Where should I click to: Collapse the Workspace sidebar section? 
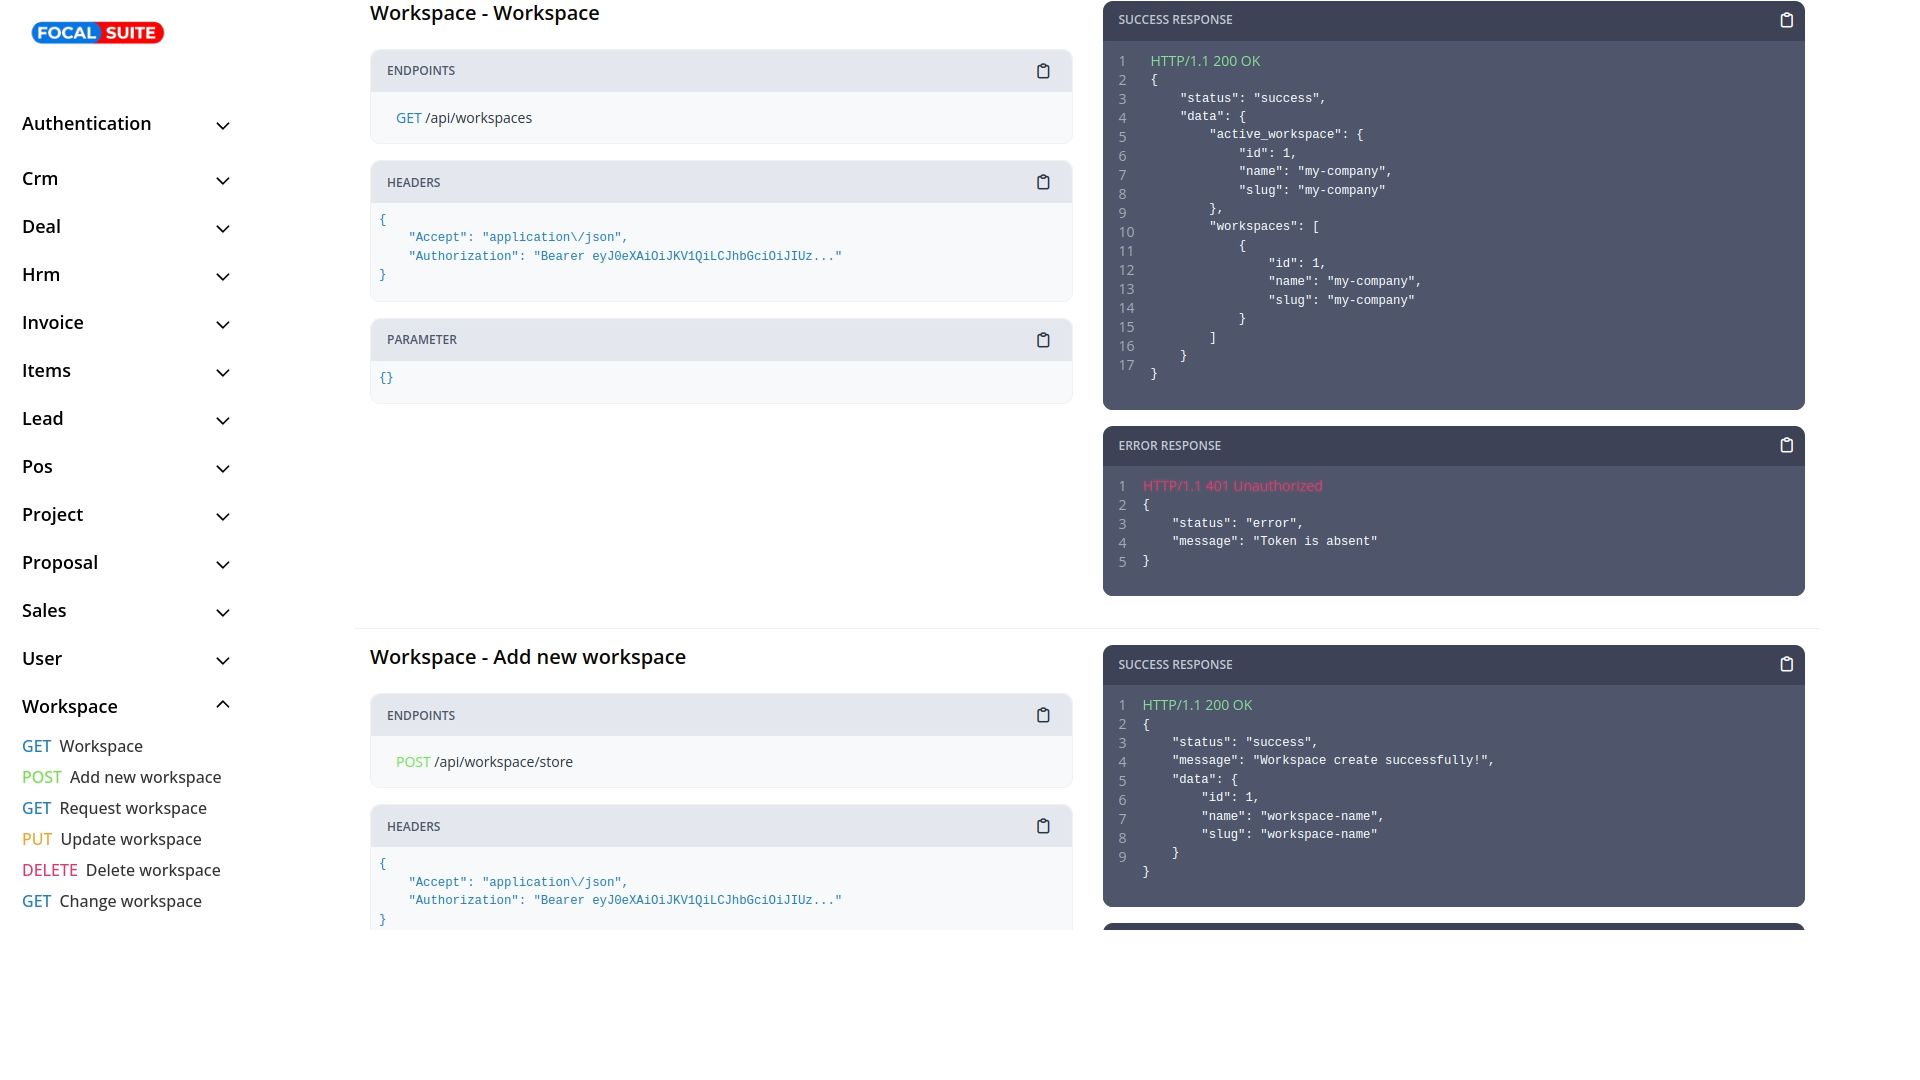coord(126,706)
